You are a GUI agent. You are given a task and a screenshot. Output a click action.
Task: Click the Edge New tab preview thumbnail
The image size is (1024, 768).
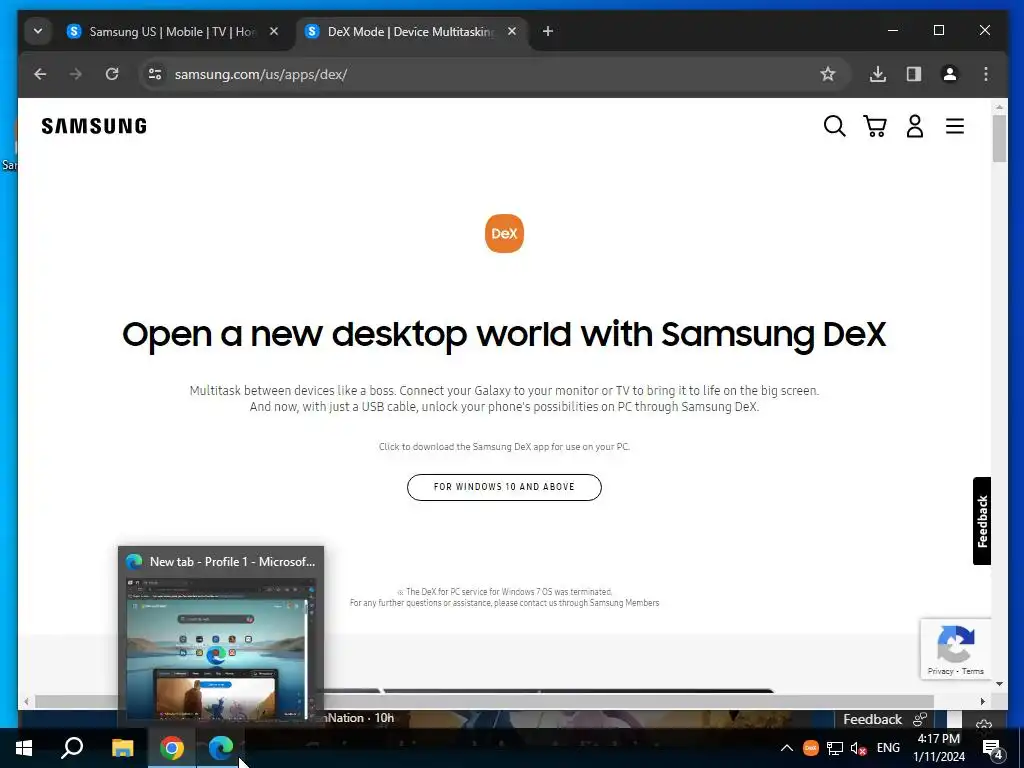tap(221, 648)
